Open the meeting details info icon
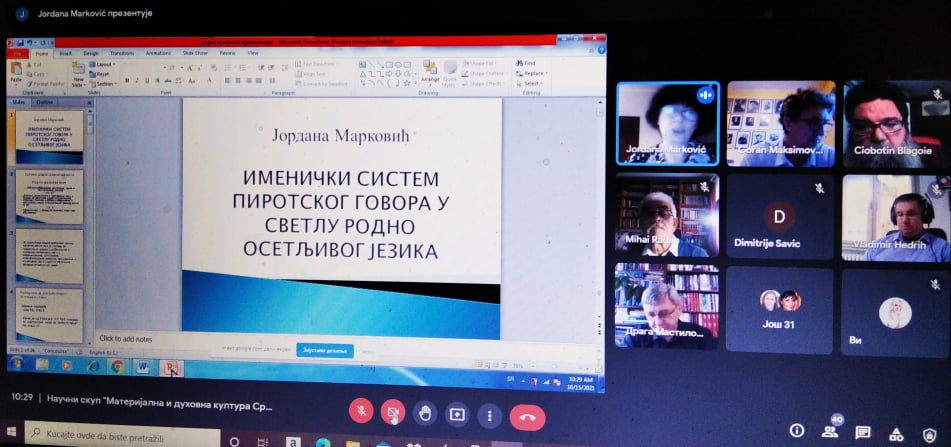 (x=797, y=431)
